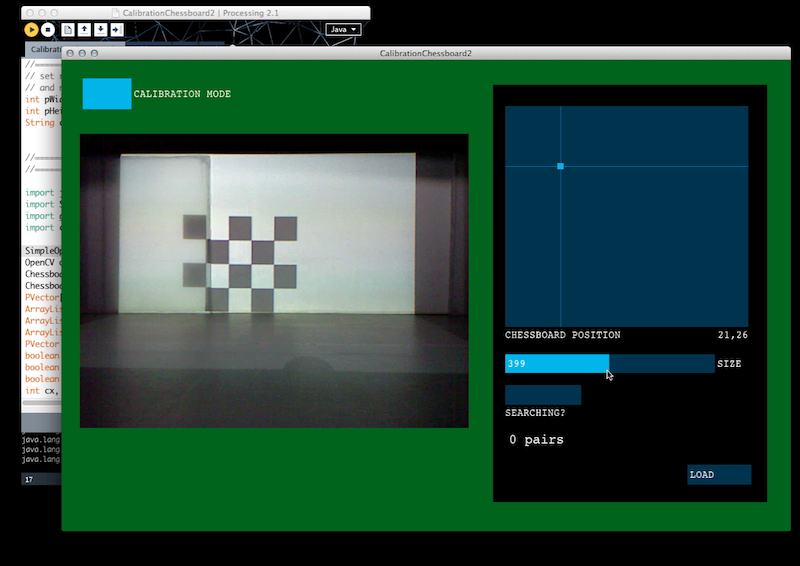
Task: Export the application with the right-arrow icon
Action: click(117, 30)
